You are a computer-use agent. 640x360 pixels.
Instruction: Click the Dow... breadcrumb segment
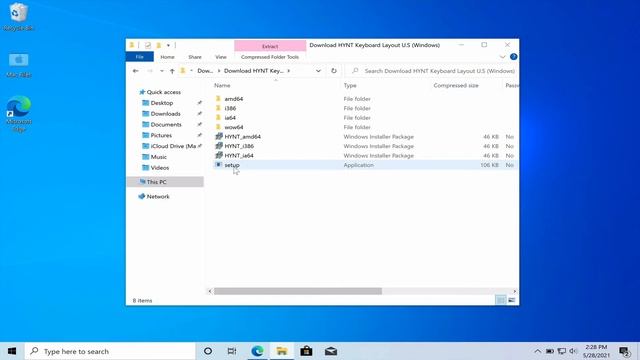205,71
